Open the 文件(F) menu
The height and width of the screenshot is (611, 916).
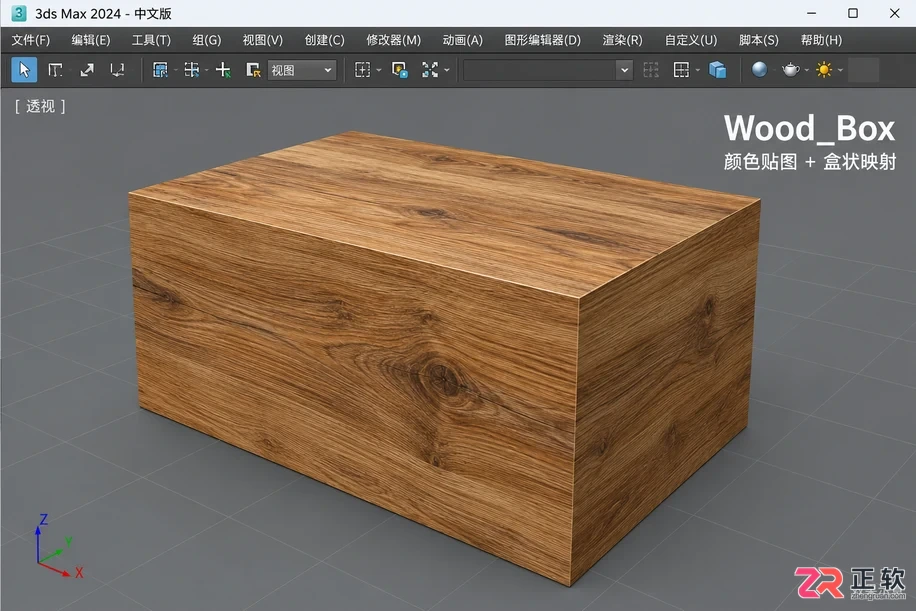pyautogui.click(x=30, y=40)
